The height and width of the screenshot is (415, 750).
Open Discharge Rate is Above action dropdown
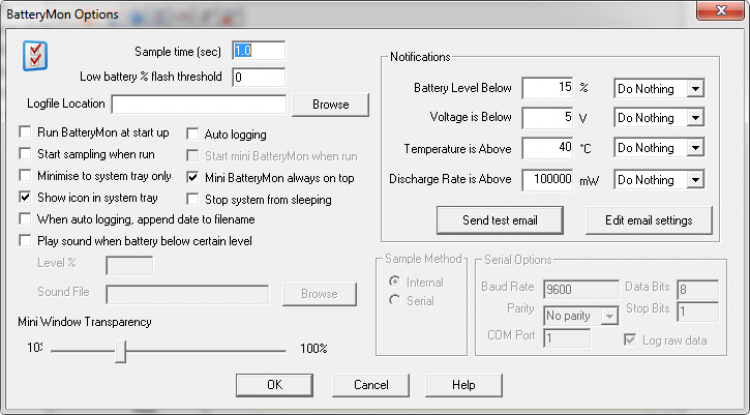[695, 180]
